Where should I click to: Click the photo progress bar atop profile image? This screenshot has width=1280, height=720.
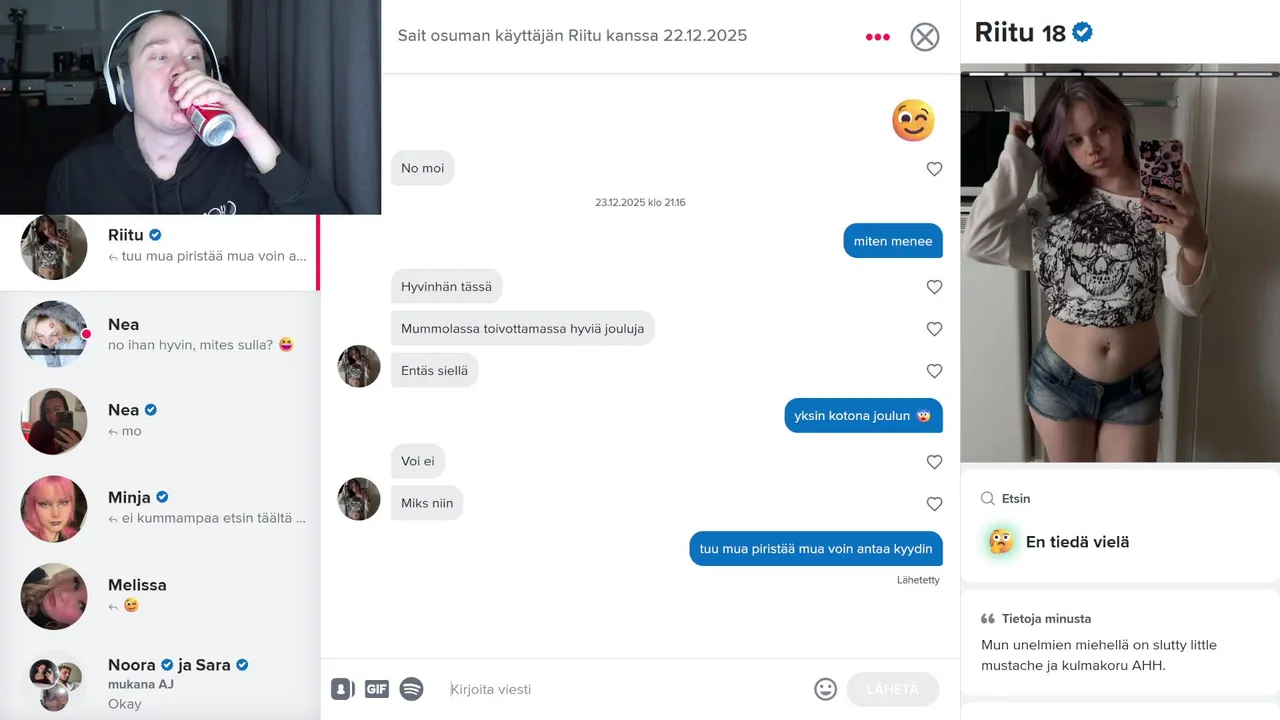(x=1120, y=74)
